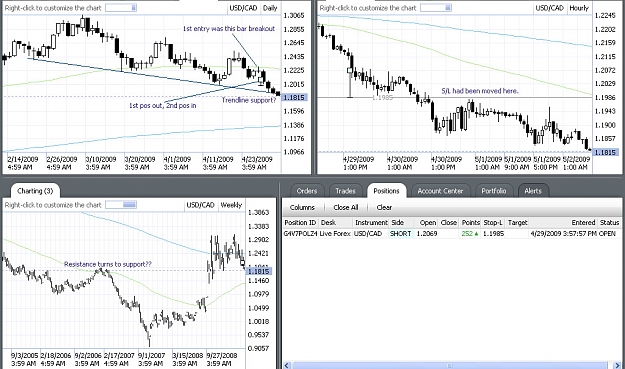Click the Close column header
This screenshot has height=369, width=625.
point(449,223)
